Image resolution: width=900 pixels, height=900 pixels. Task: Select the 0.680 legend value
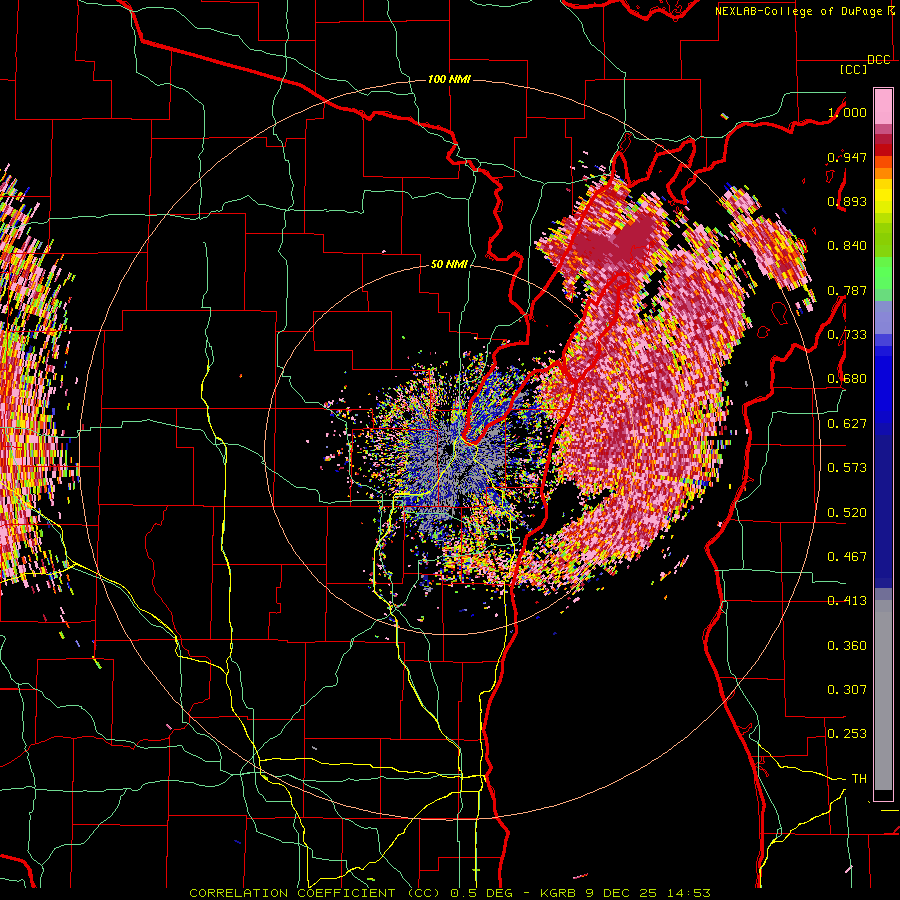[847, 379]
